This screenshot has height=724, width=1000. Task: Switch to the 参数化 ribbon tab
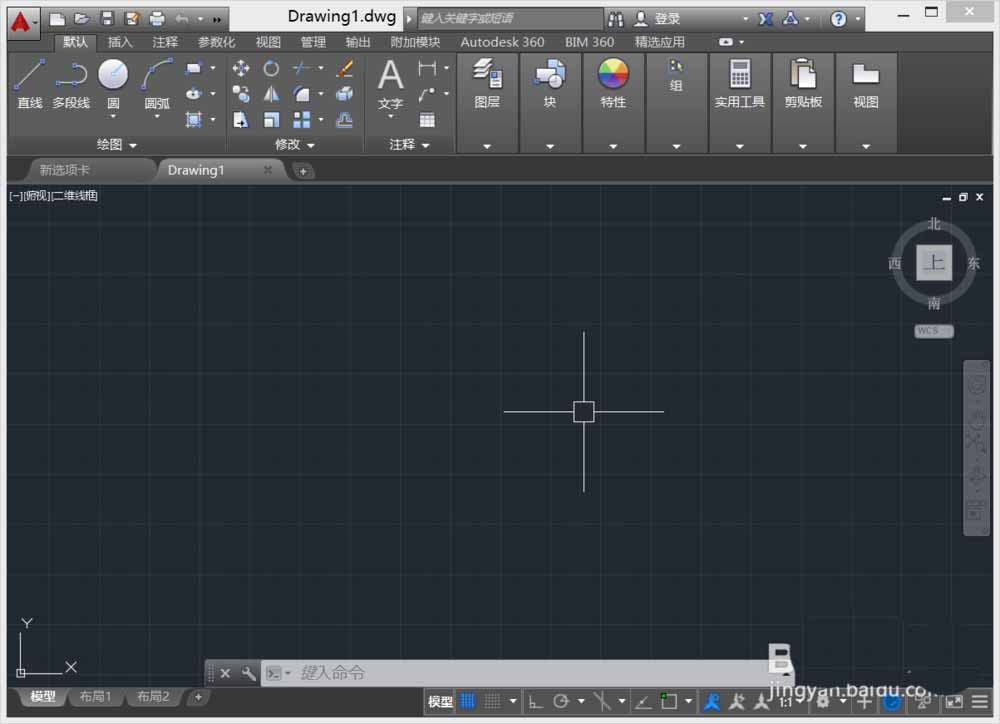[216, 42]
